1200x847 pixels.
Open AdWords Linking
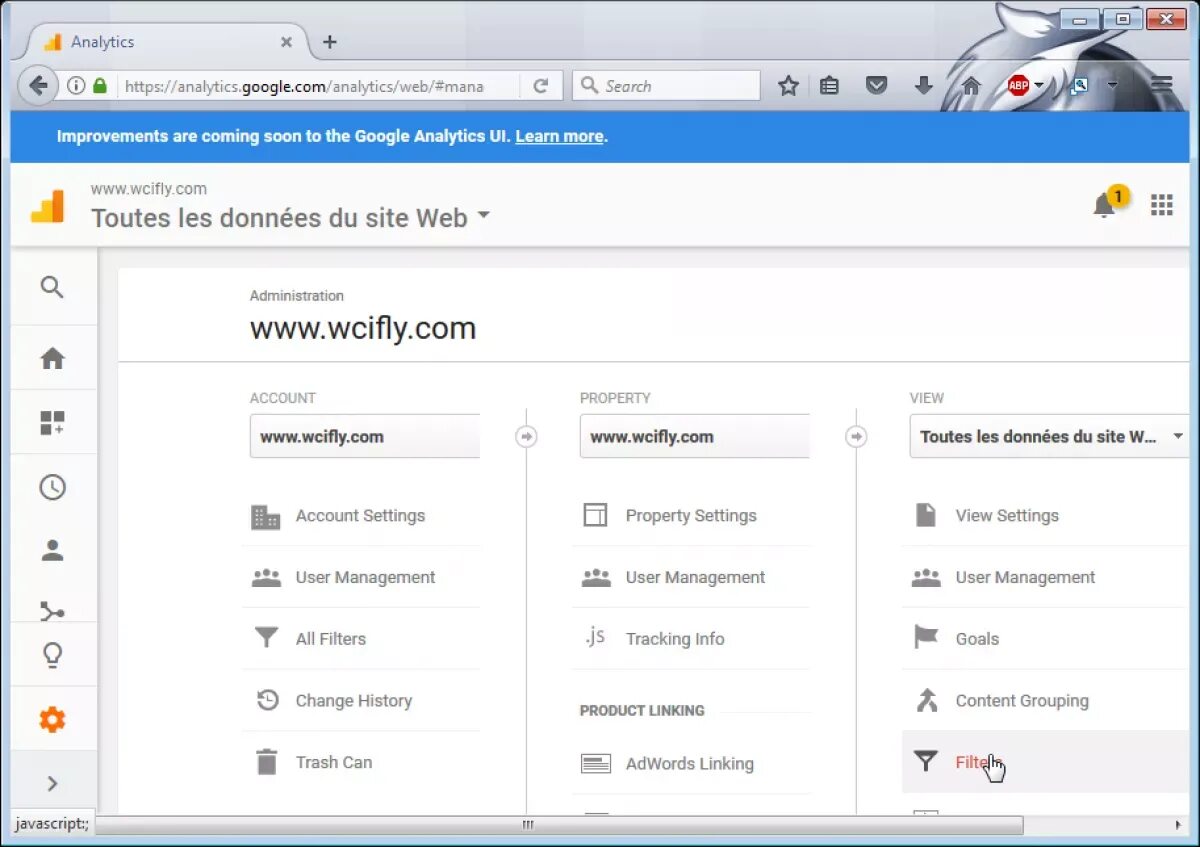pos(691,764)
